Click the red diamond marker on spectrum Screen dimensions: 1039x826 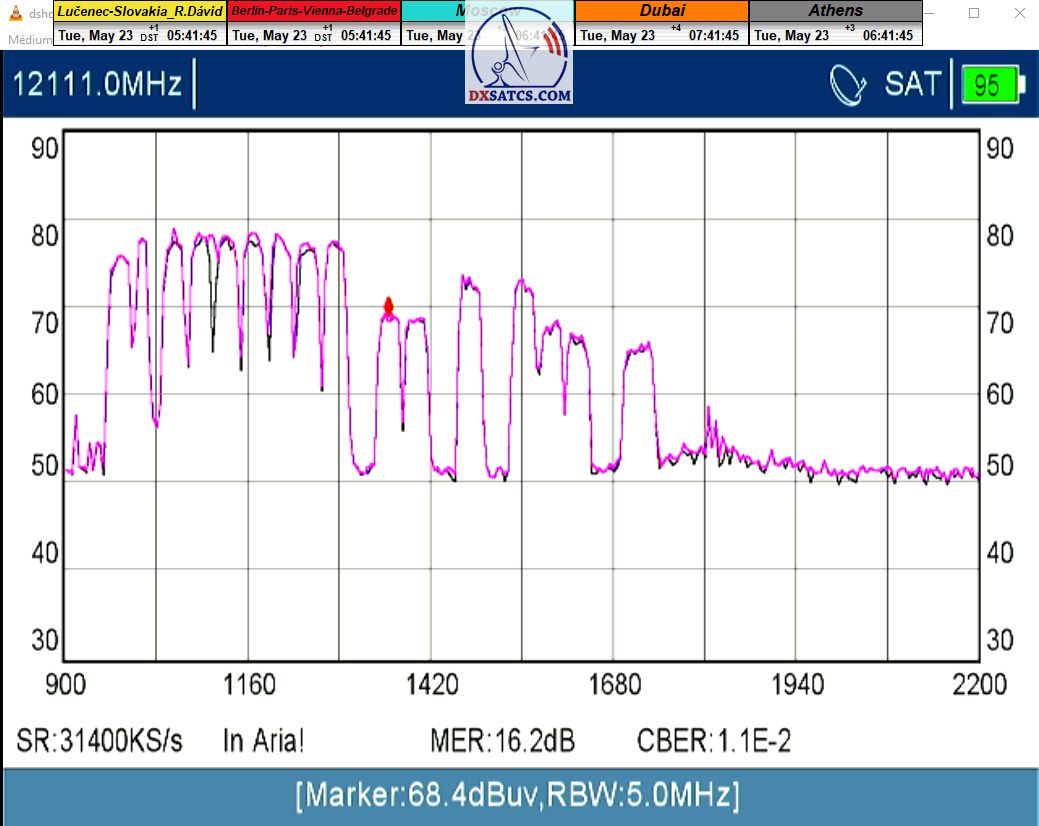tap(389, 307)
